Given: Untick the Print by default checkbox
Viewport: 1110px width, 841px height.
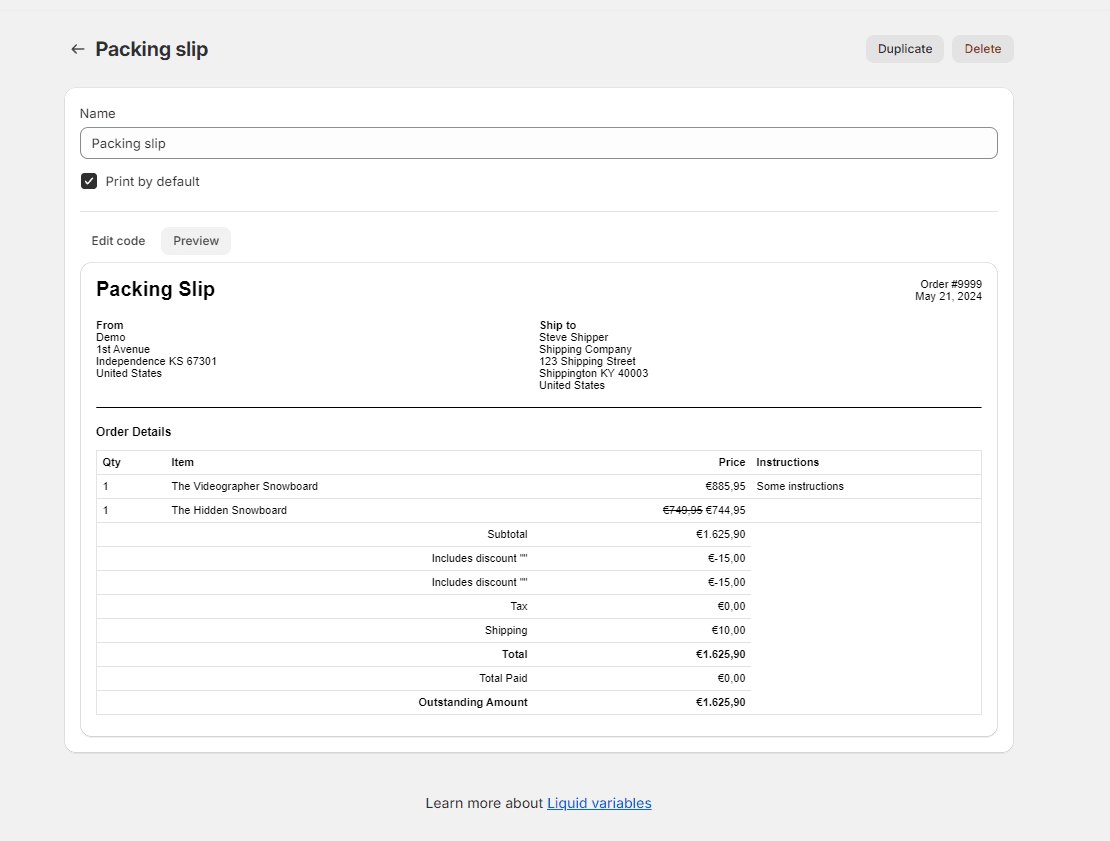Looking at the screenshot, I should (89, 181).
